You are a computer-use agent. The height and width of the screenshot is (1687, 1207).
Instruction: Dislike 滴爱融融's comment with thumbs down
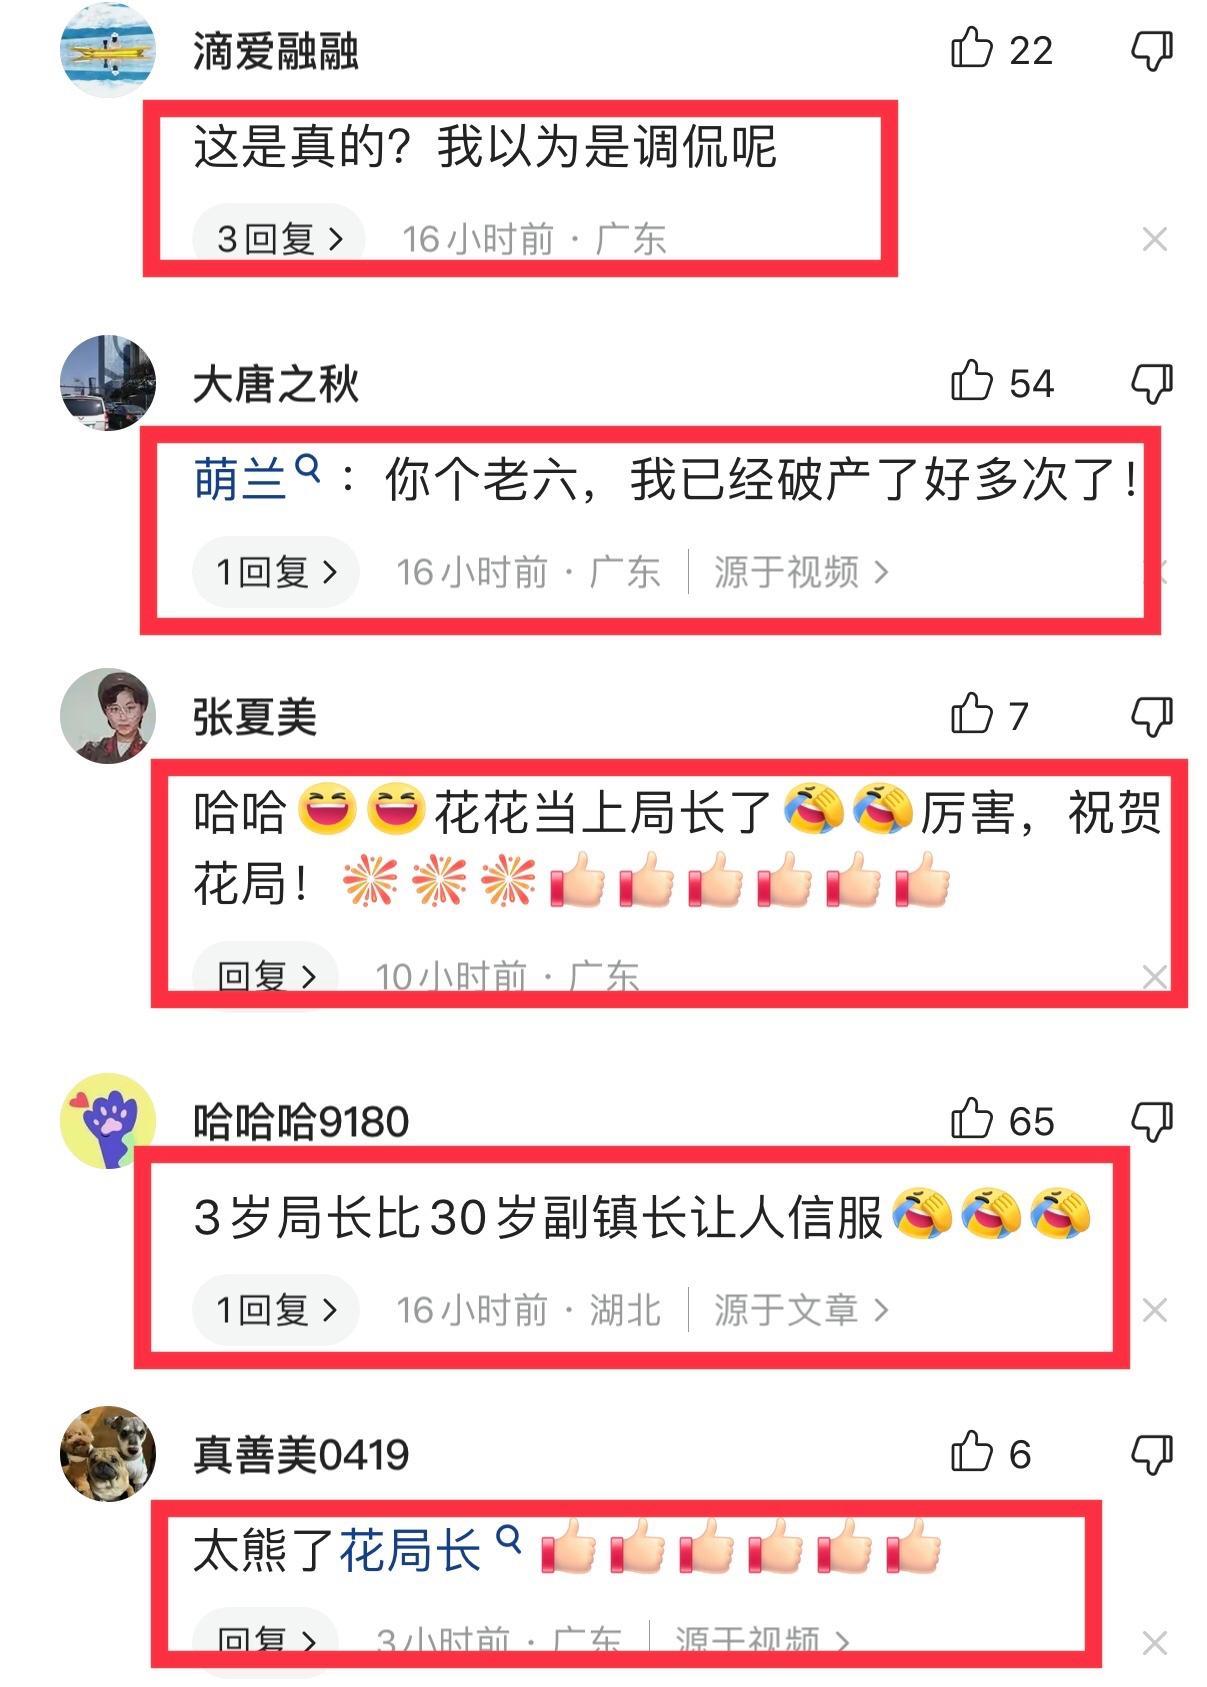(1151, 49)
